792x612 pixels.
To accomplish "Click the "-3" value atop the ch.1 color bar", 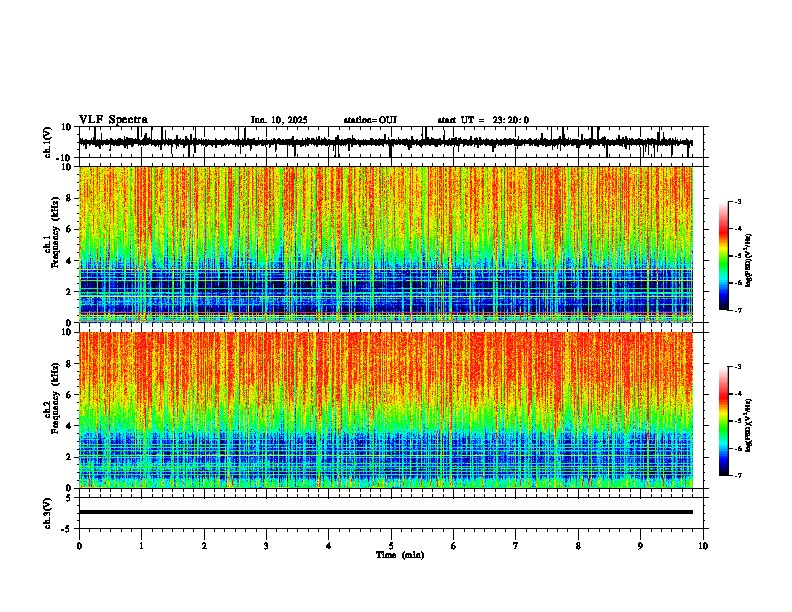I will tap(737, 201).
